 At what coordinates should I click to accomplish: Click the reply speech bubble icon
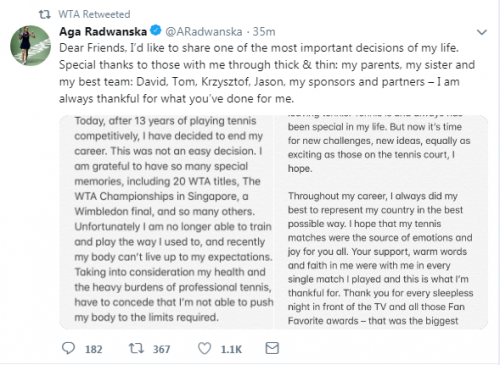pyautogui.click(x=69, y=348)
